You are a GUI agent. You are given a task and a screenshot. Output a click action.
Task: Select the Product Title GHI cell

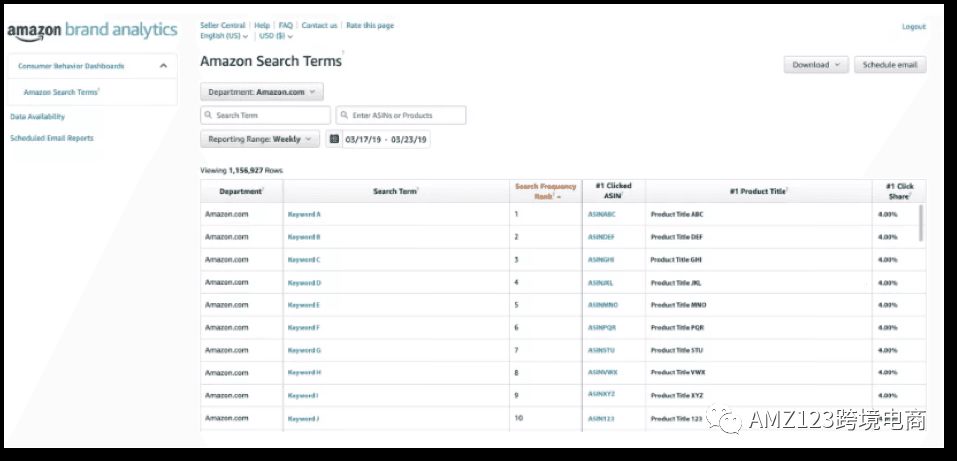[x=759, y=260]
